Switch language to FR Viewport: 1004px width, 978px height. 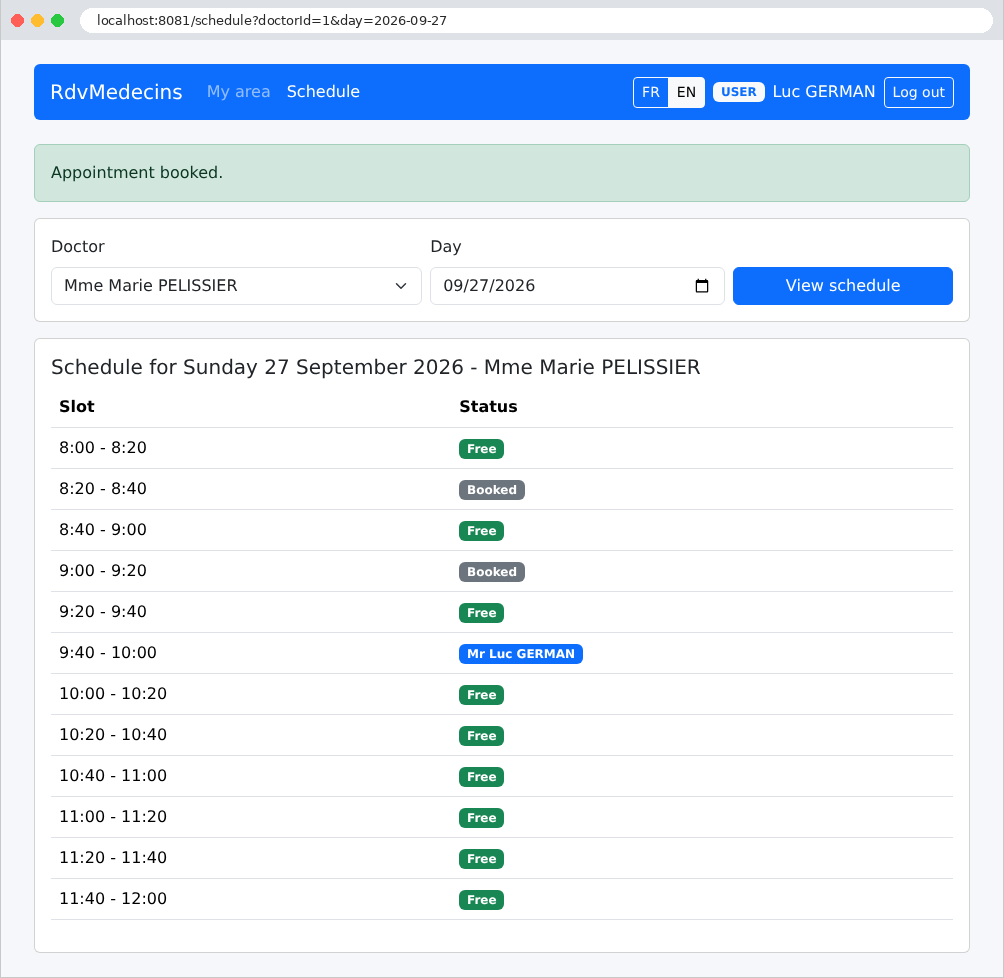click(x=651, y=92)
